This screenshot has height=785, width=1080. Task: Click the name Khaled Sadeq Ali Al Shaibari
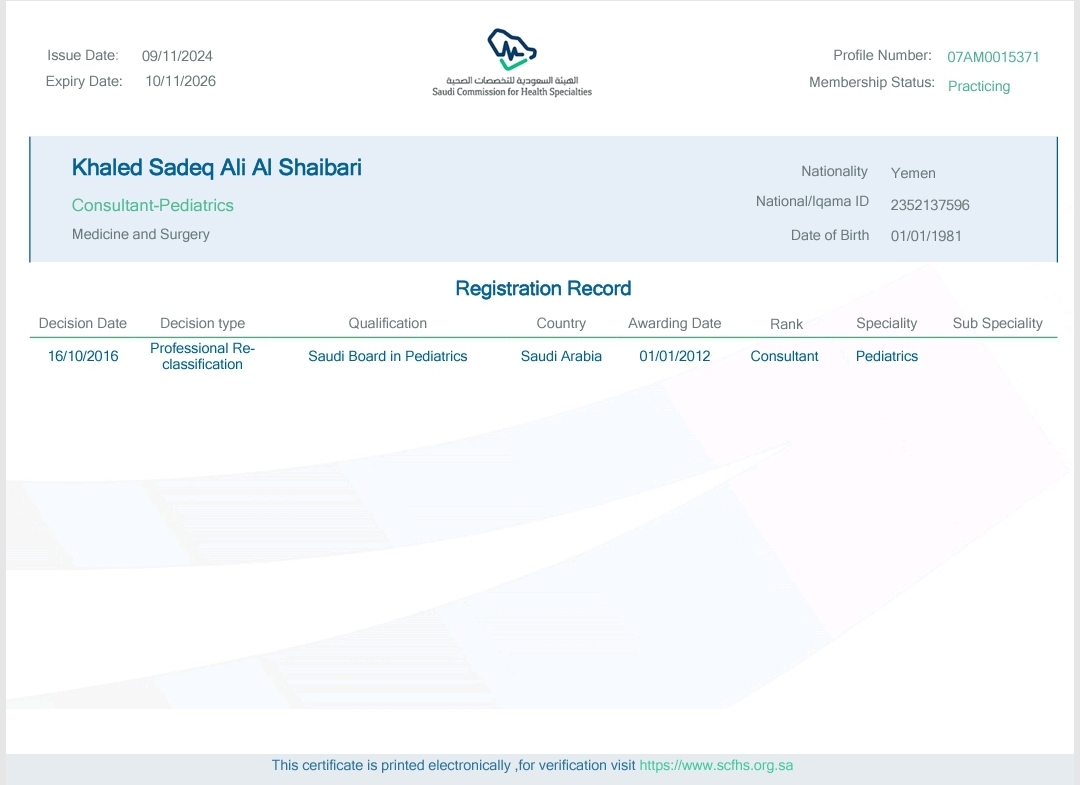217,168
